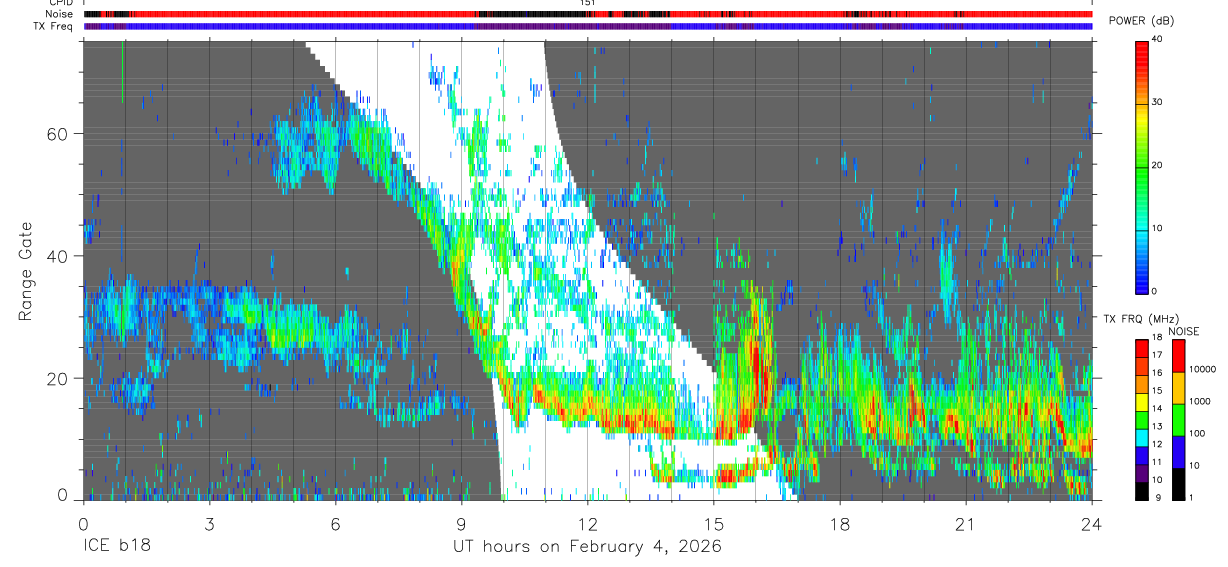Click the '17' label on the TX FRQ scale
The width and height of the screenshot is (1228, 567).
[1157, 356]
